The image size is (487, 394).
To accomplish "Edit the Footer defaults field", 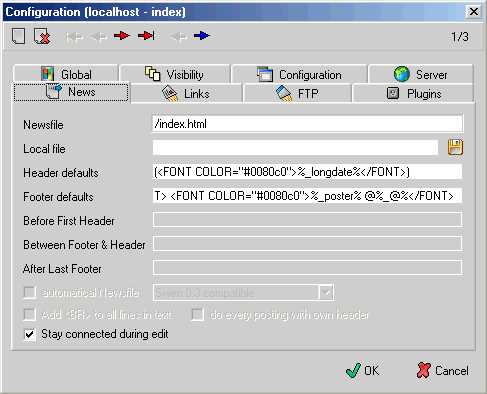I will click(x=307, y=196).
